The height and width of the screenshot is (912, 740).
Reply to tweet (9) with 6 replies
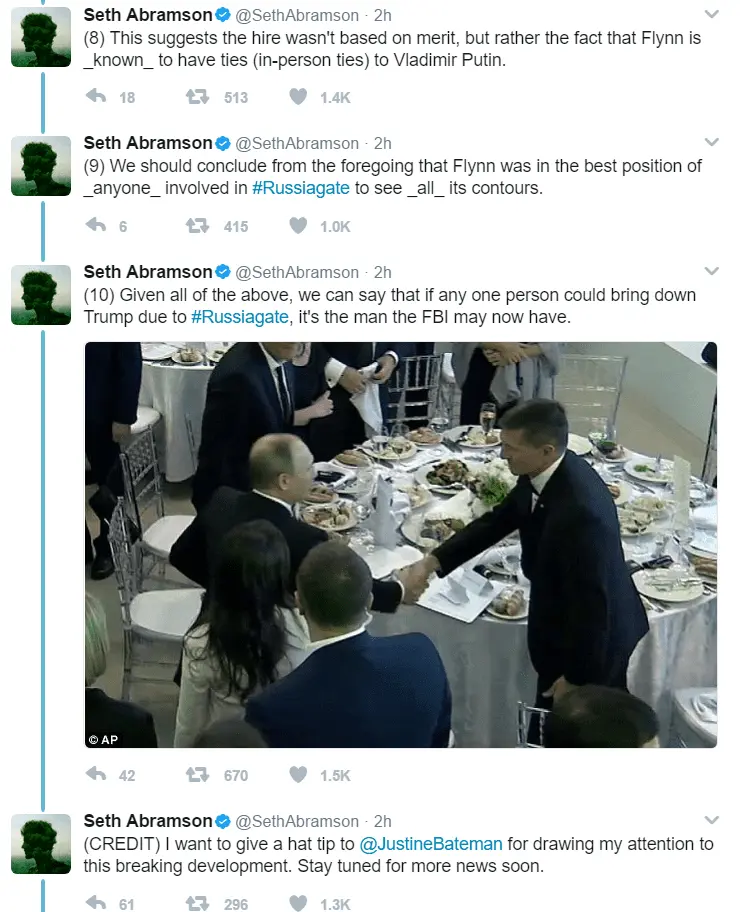tap(97, 226)
